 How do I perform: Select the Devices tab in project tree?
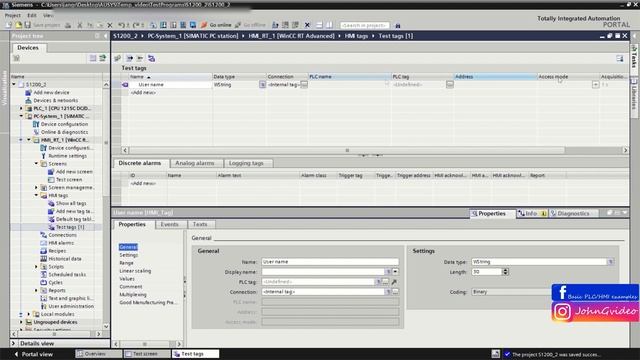(28, 48)
